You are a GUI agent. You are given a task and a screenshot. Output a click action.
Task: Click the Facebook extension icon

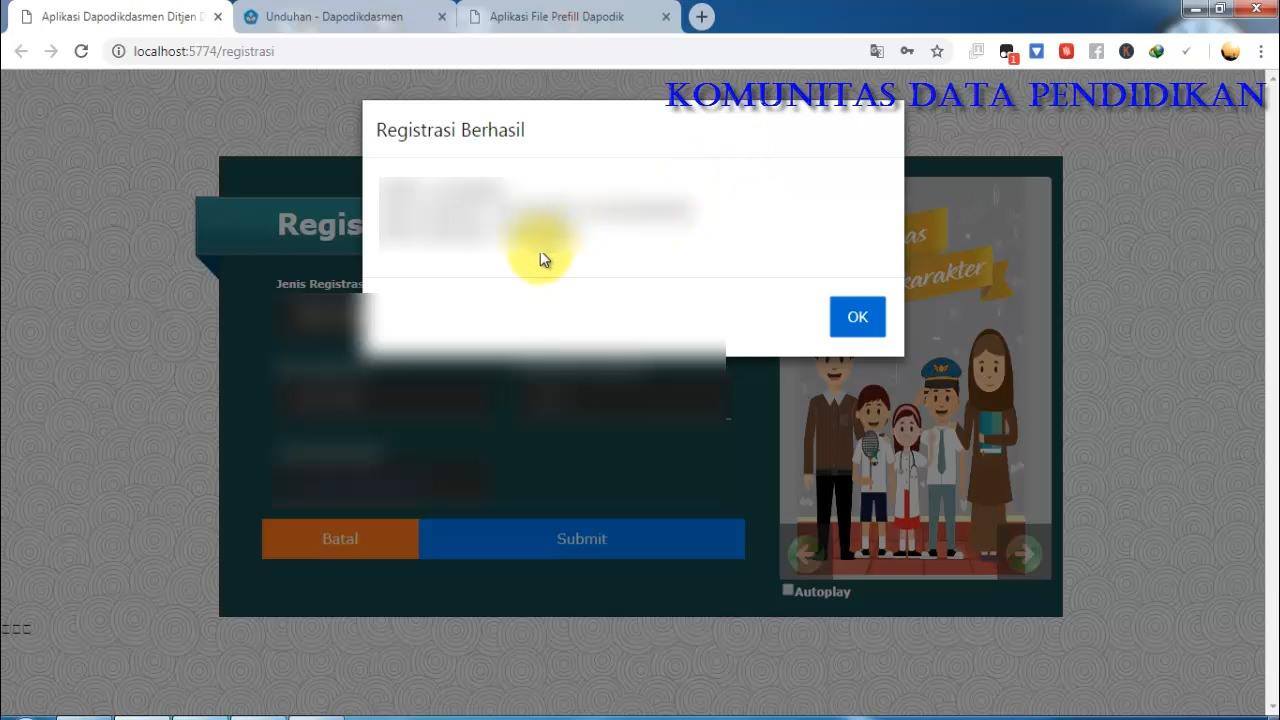tap(1097, 51)
